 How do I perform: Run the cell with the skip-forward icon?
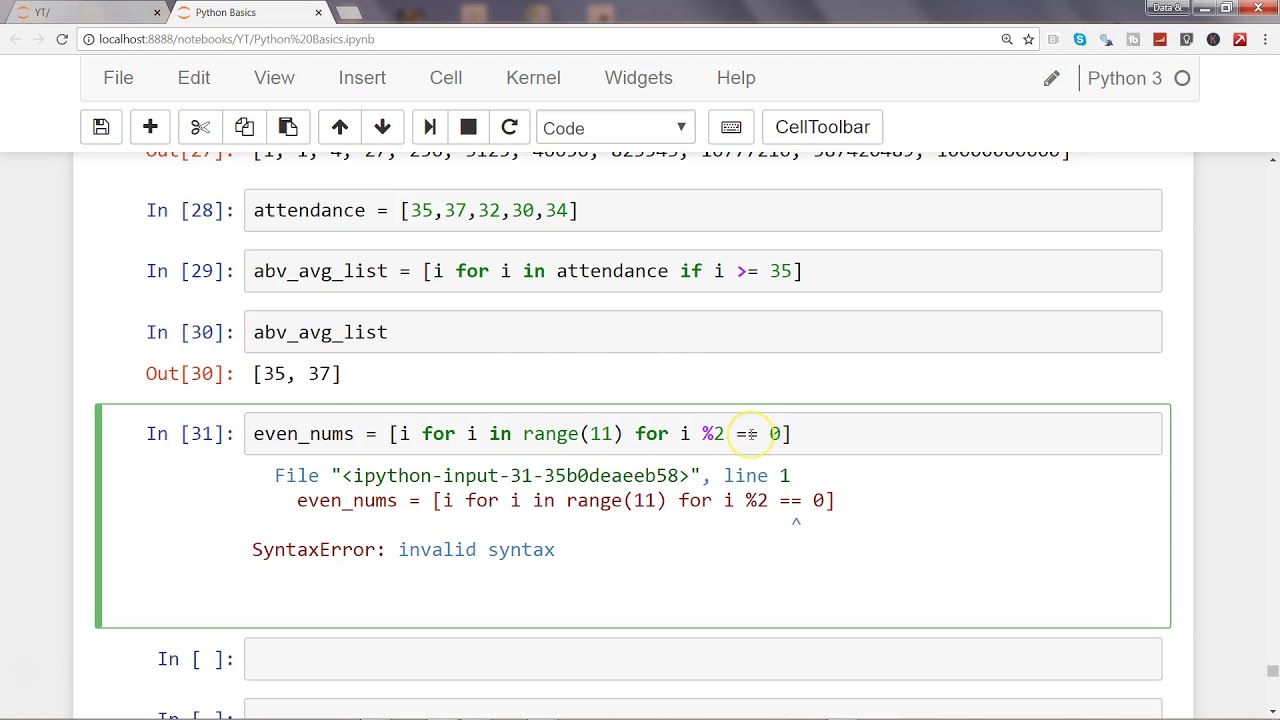430,127
